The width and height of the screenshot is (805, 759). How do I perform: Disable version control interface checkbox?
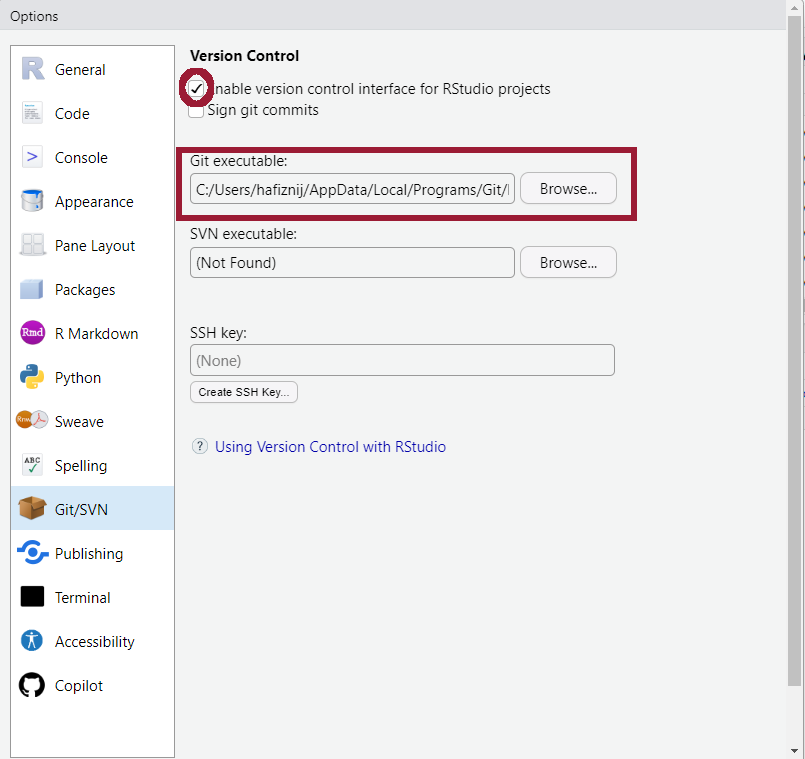pyautogui.click(x=197, y=89)
